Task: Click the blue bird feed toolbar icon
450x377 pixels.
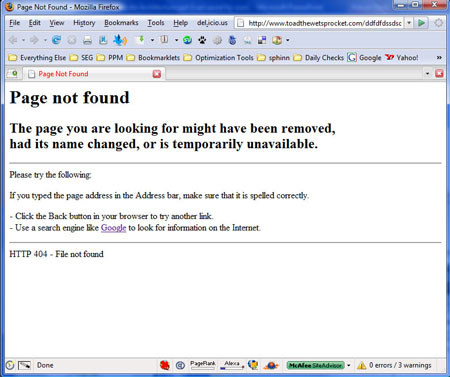Action: [120, 40]
